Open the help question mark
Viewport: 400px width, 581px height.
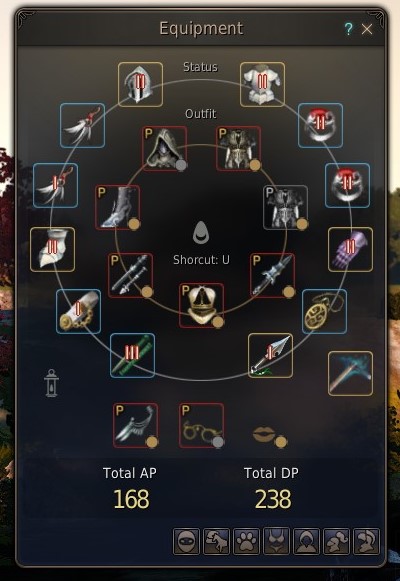click(348, 29)
